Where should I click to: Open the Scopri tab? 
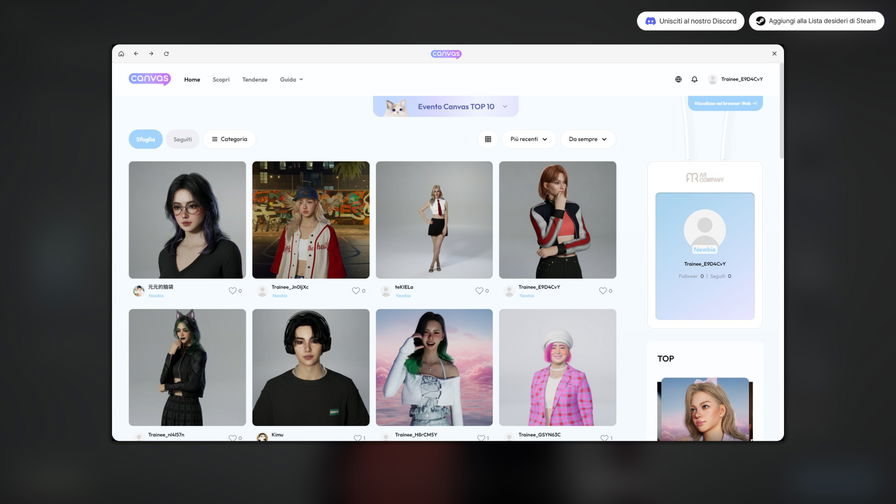(221, 79)
